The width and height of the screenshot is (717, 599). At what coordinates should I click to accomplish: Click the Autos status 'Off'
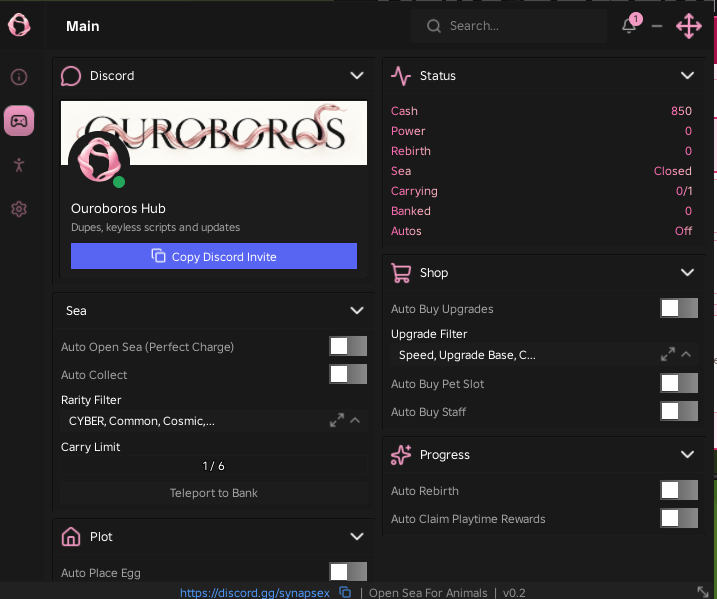click(x=684, y=231)
